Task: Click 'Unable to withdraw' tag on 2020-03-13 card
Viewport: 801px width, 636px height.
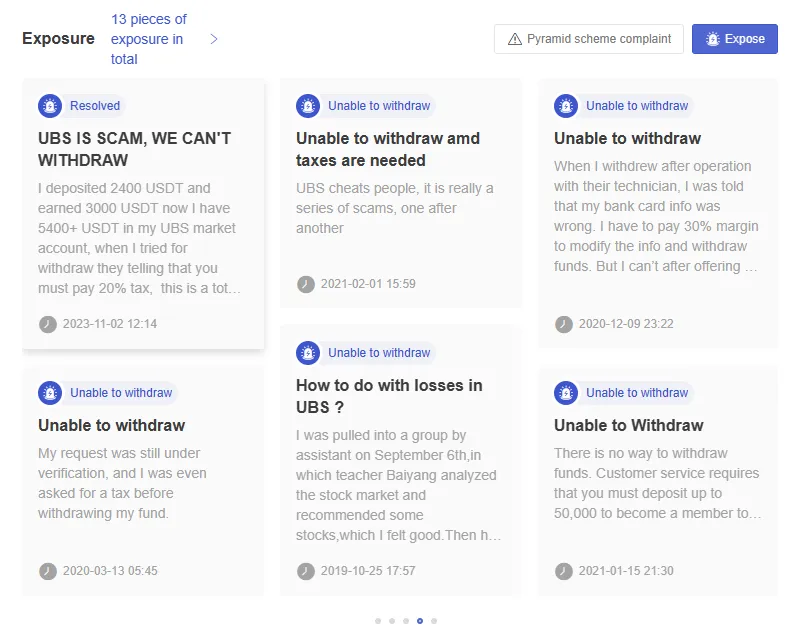Action: pyautogui.click(x=121, y=393)
